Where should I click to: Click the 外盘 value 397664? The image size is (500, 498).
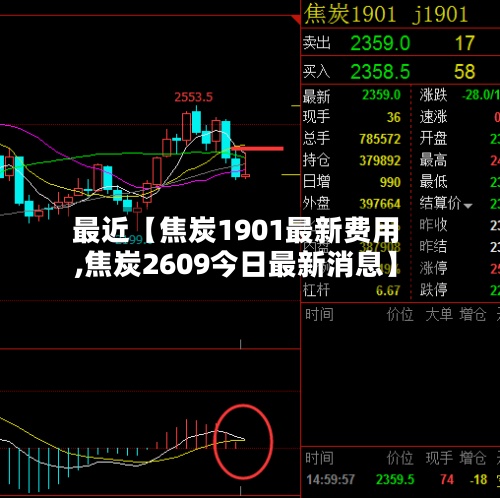pyautogui.click(x=380, y=204)
